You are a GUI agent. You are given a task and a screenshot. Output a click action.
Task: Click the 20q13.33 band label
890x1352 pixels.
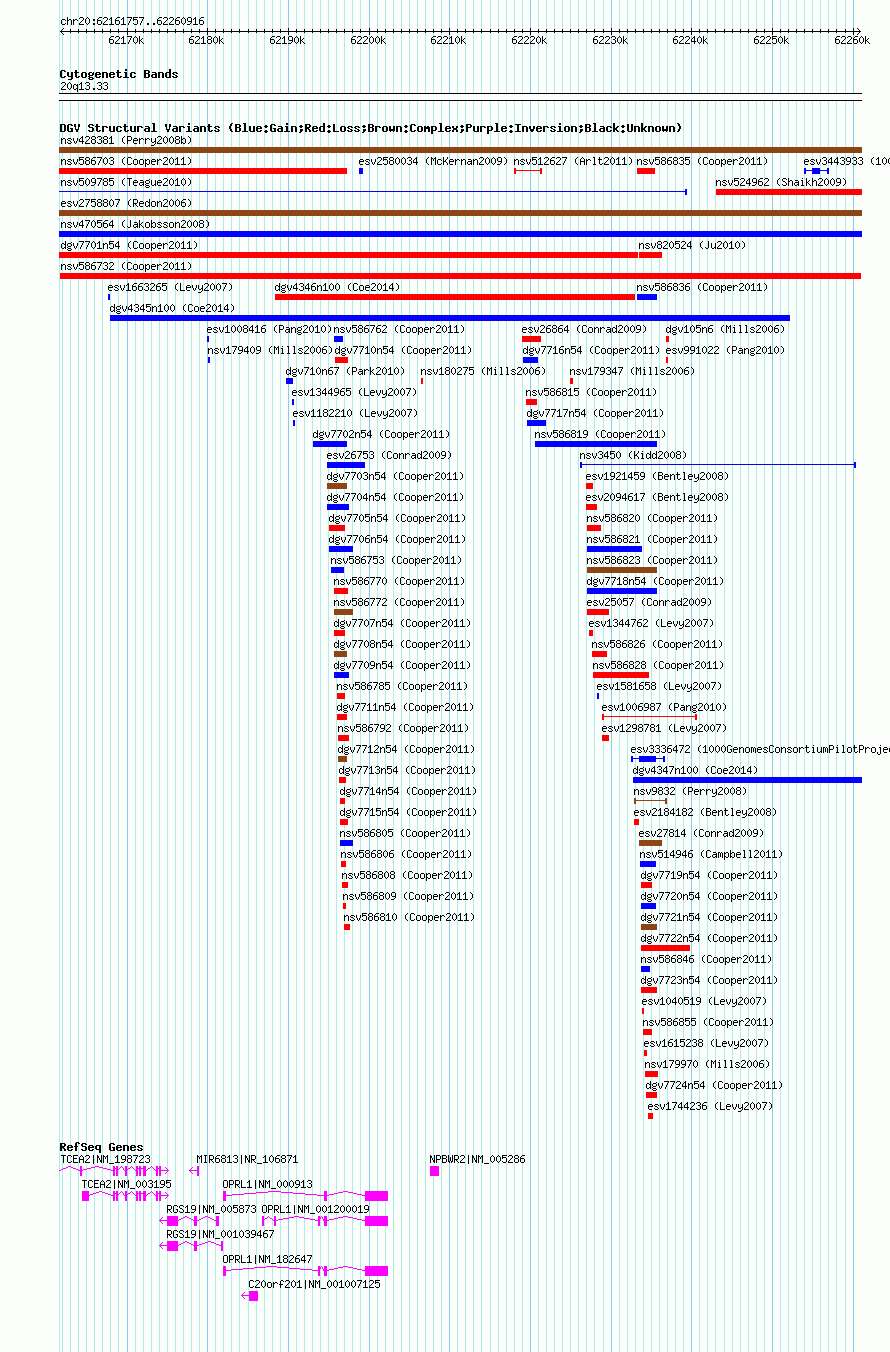tap(84, 86)
